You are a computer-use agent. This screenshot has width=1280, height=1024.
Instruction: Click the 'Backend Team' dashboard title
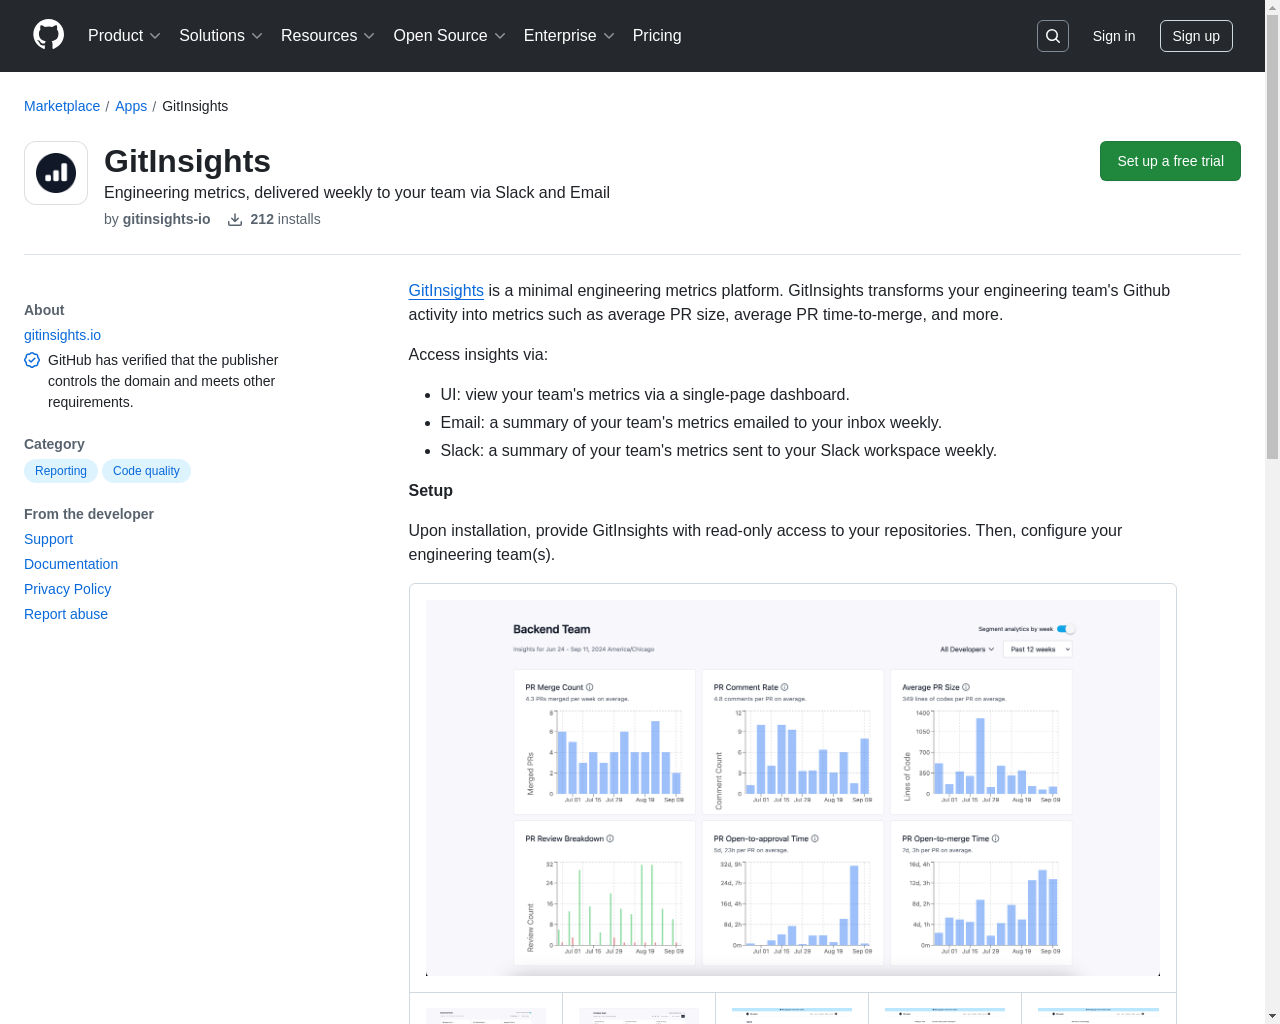(x=552, y=629)
